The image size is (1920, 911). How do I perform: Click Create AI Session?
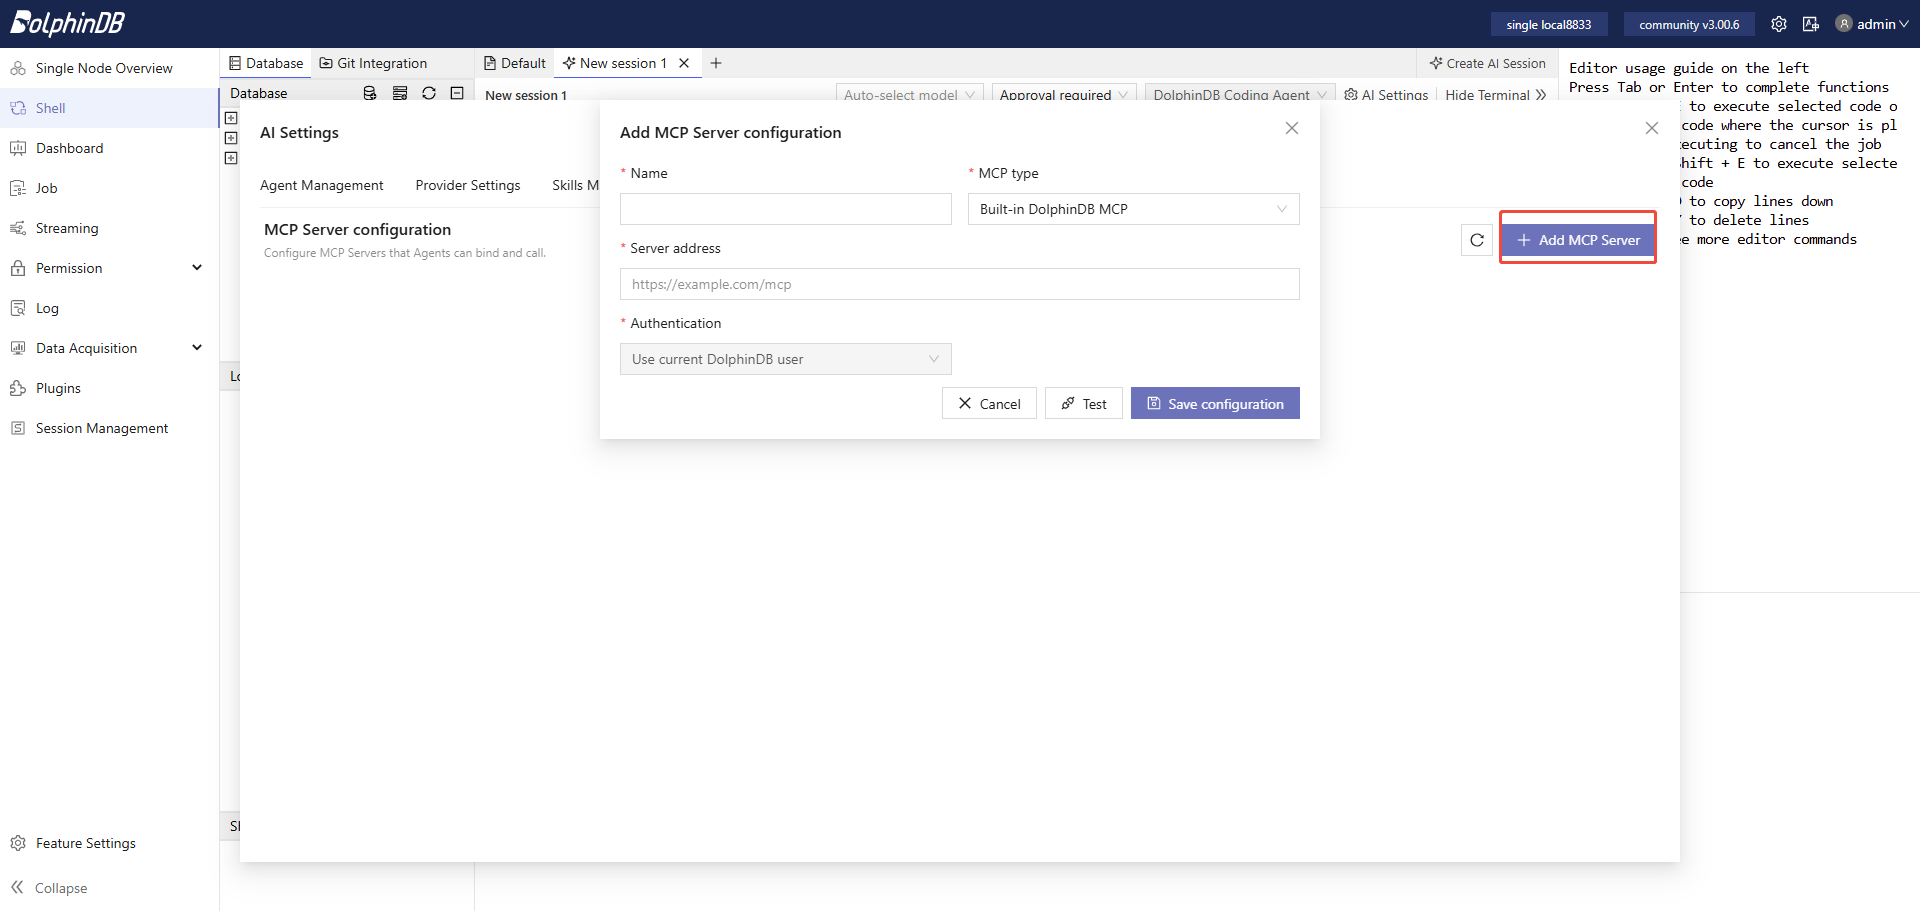[1488, 63]
